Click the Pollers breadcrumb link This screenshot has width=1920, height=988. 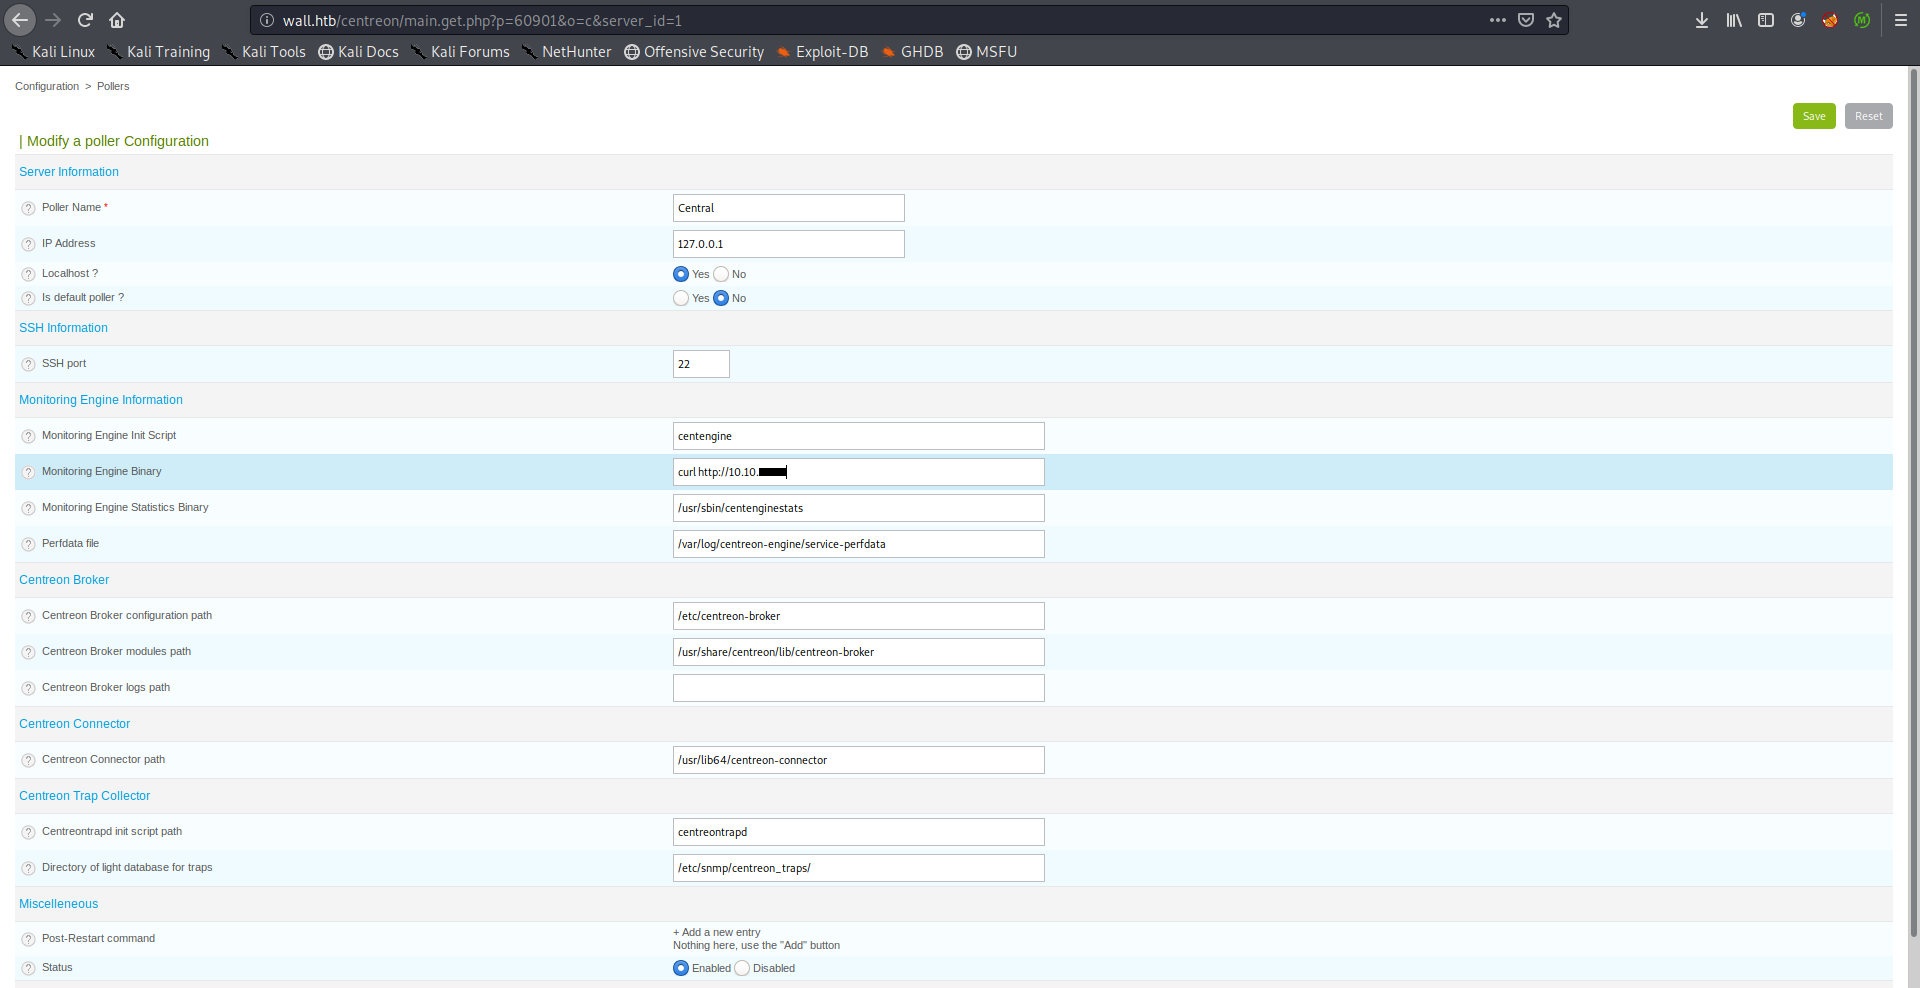(113, 86)
